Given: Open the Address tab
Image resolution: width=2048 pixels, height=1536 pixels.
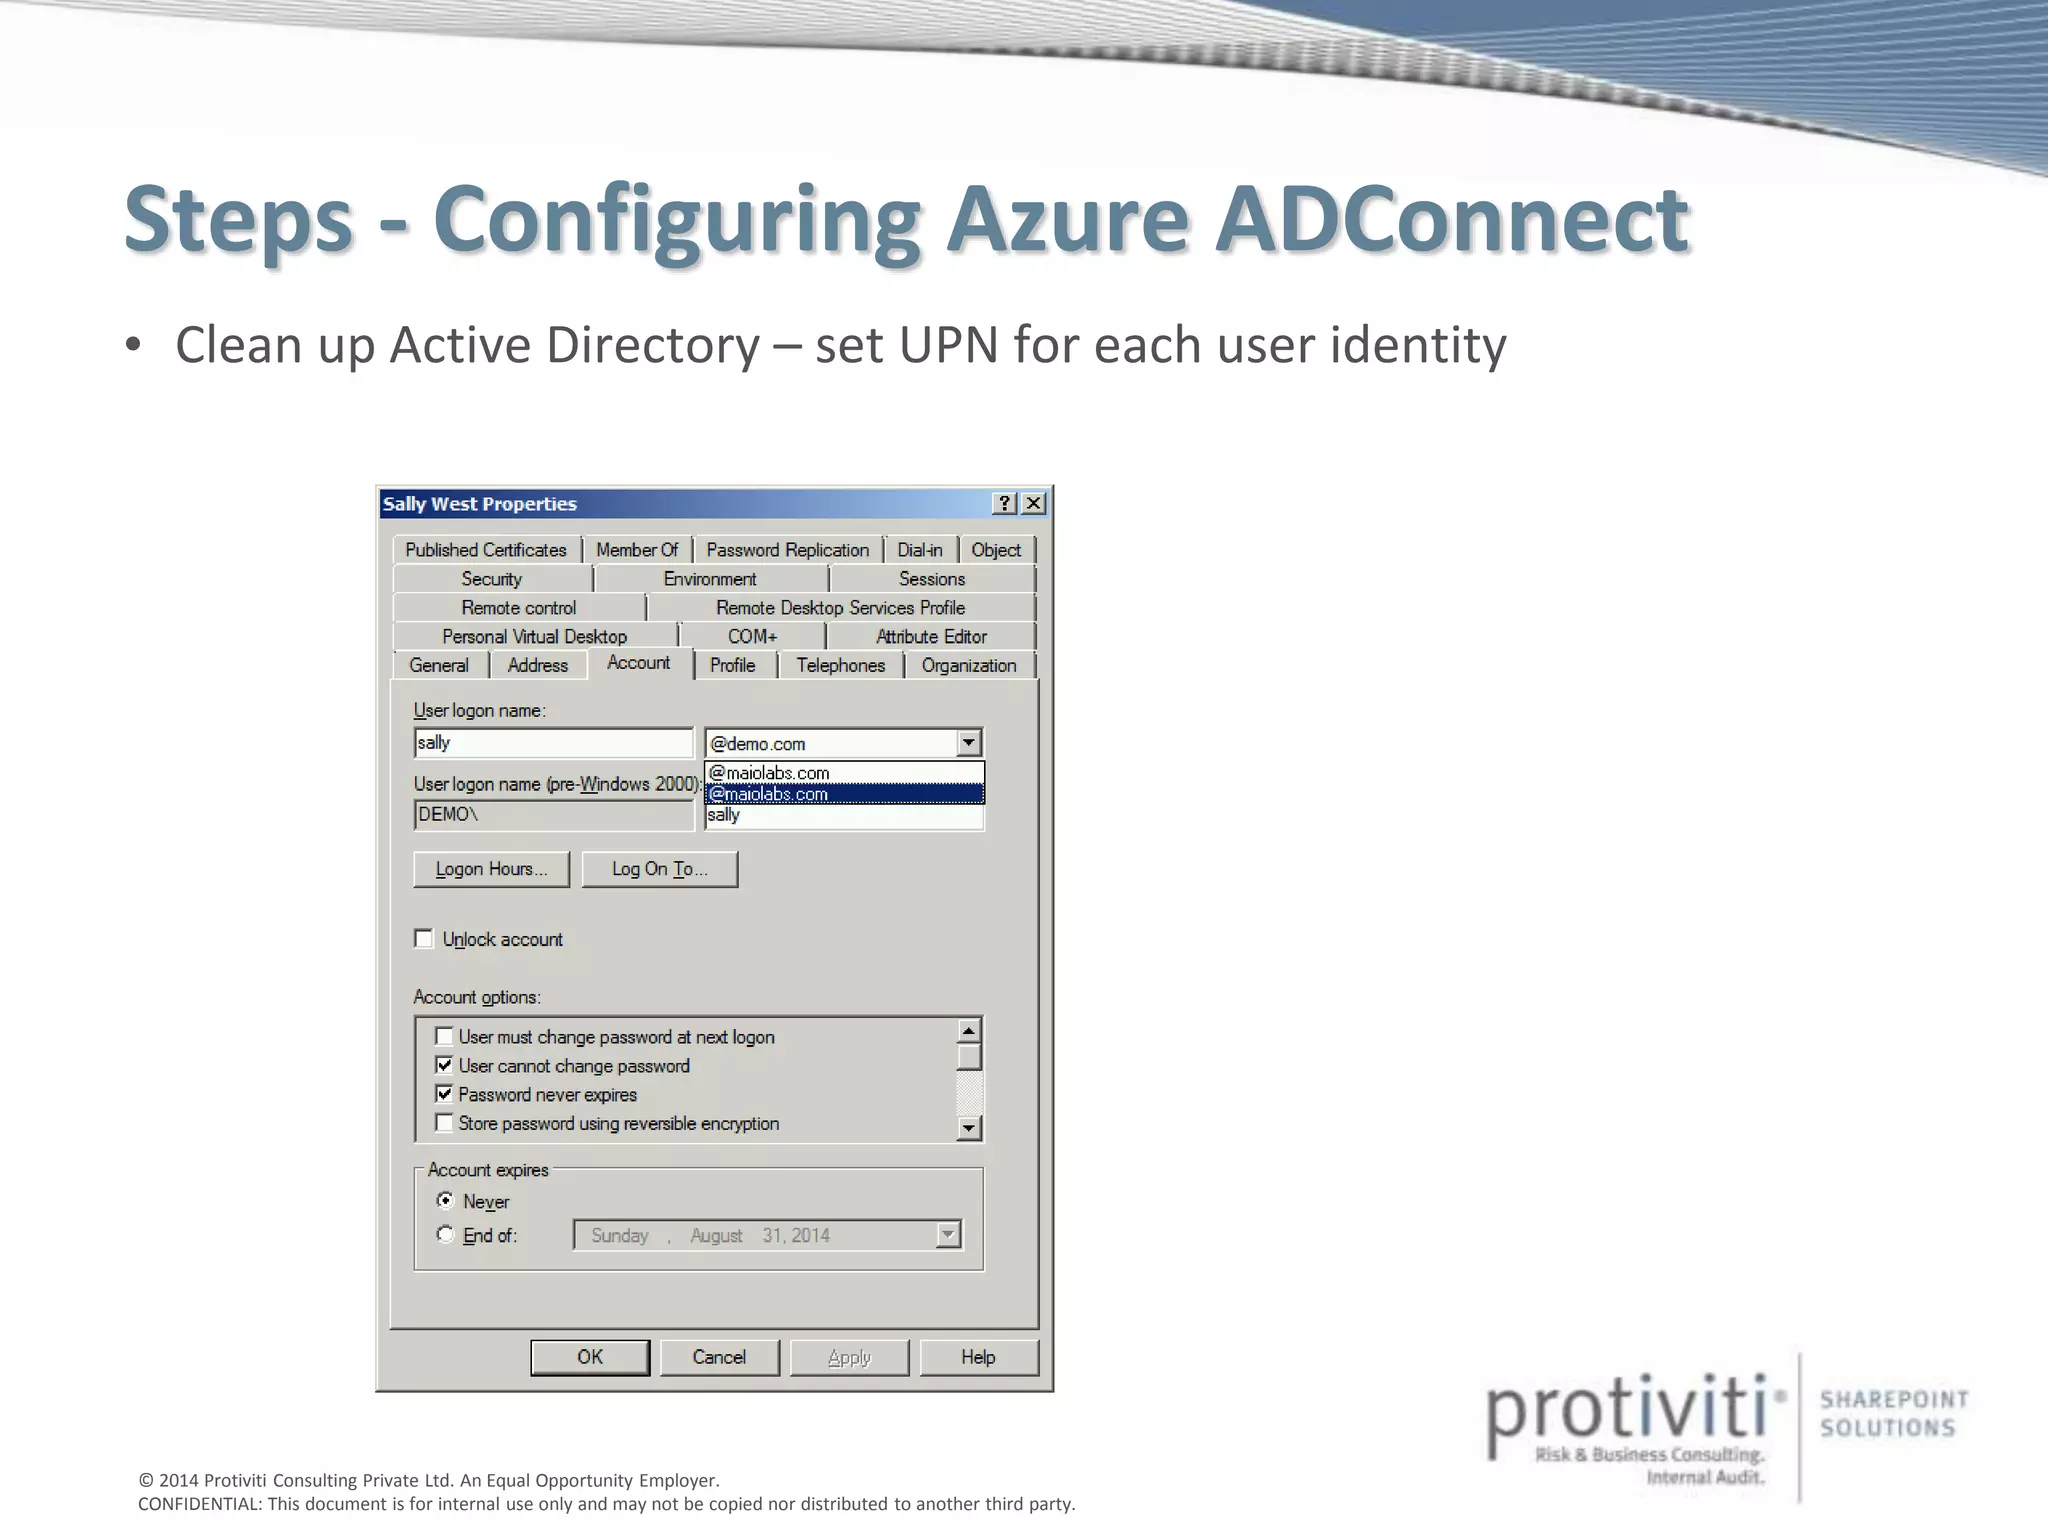Looking at the screenshot, I should (538, 666).
